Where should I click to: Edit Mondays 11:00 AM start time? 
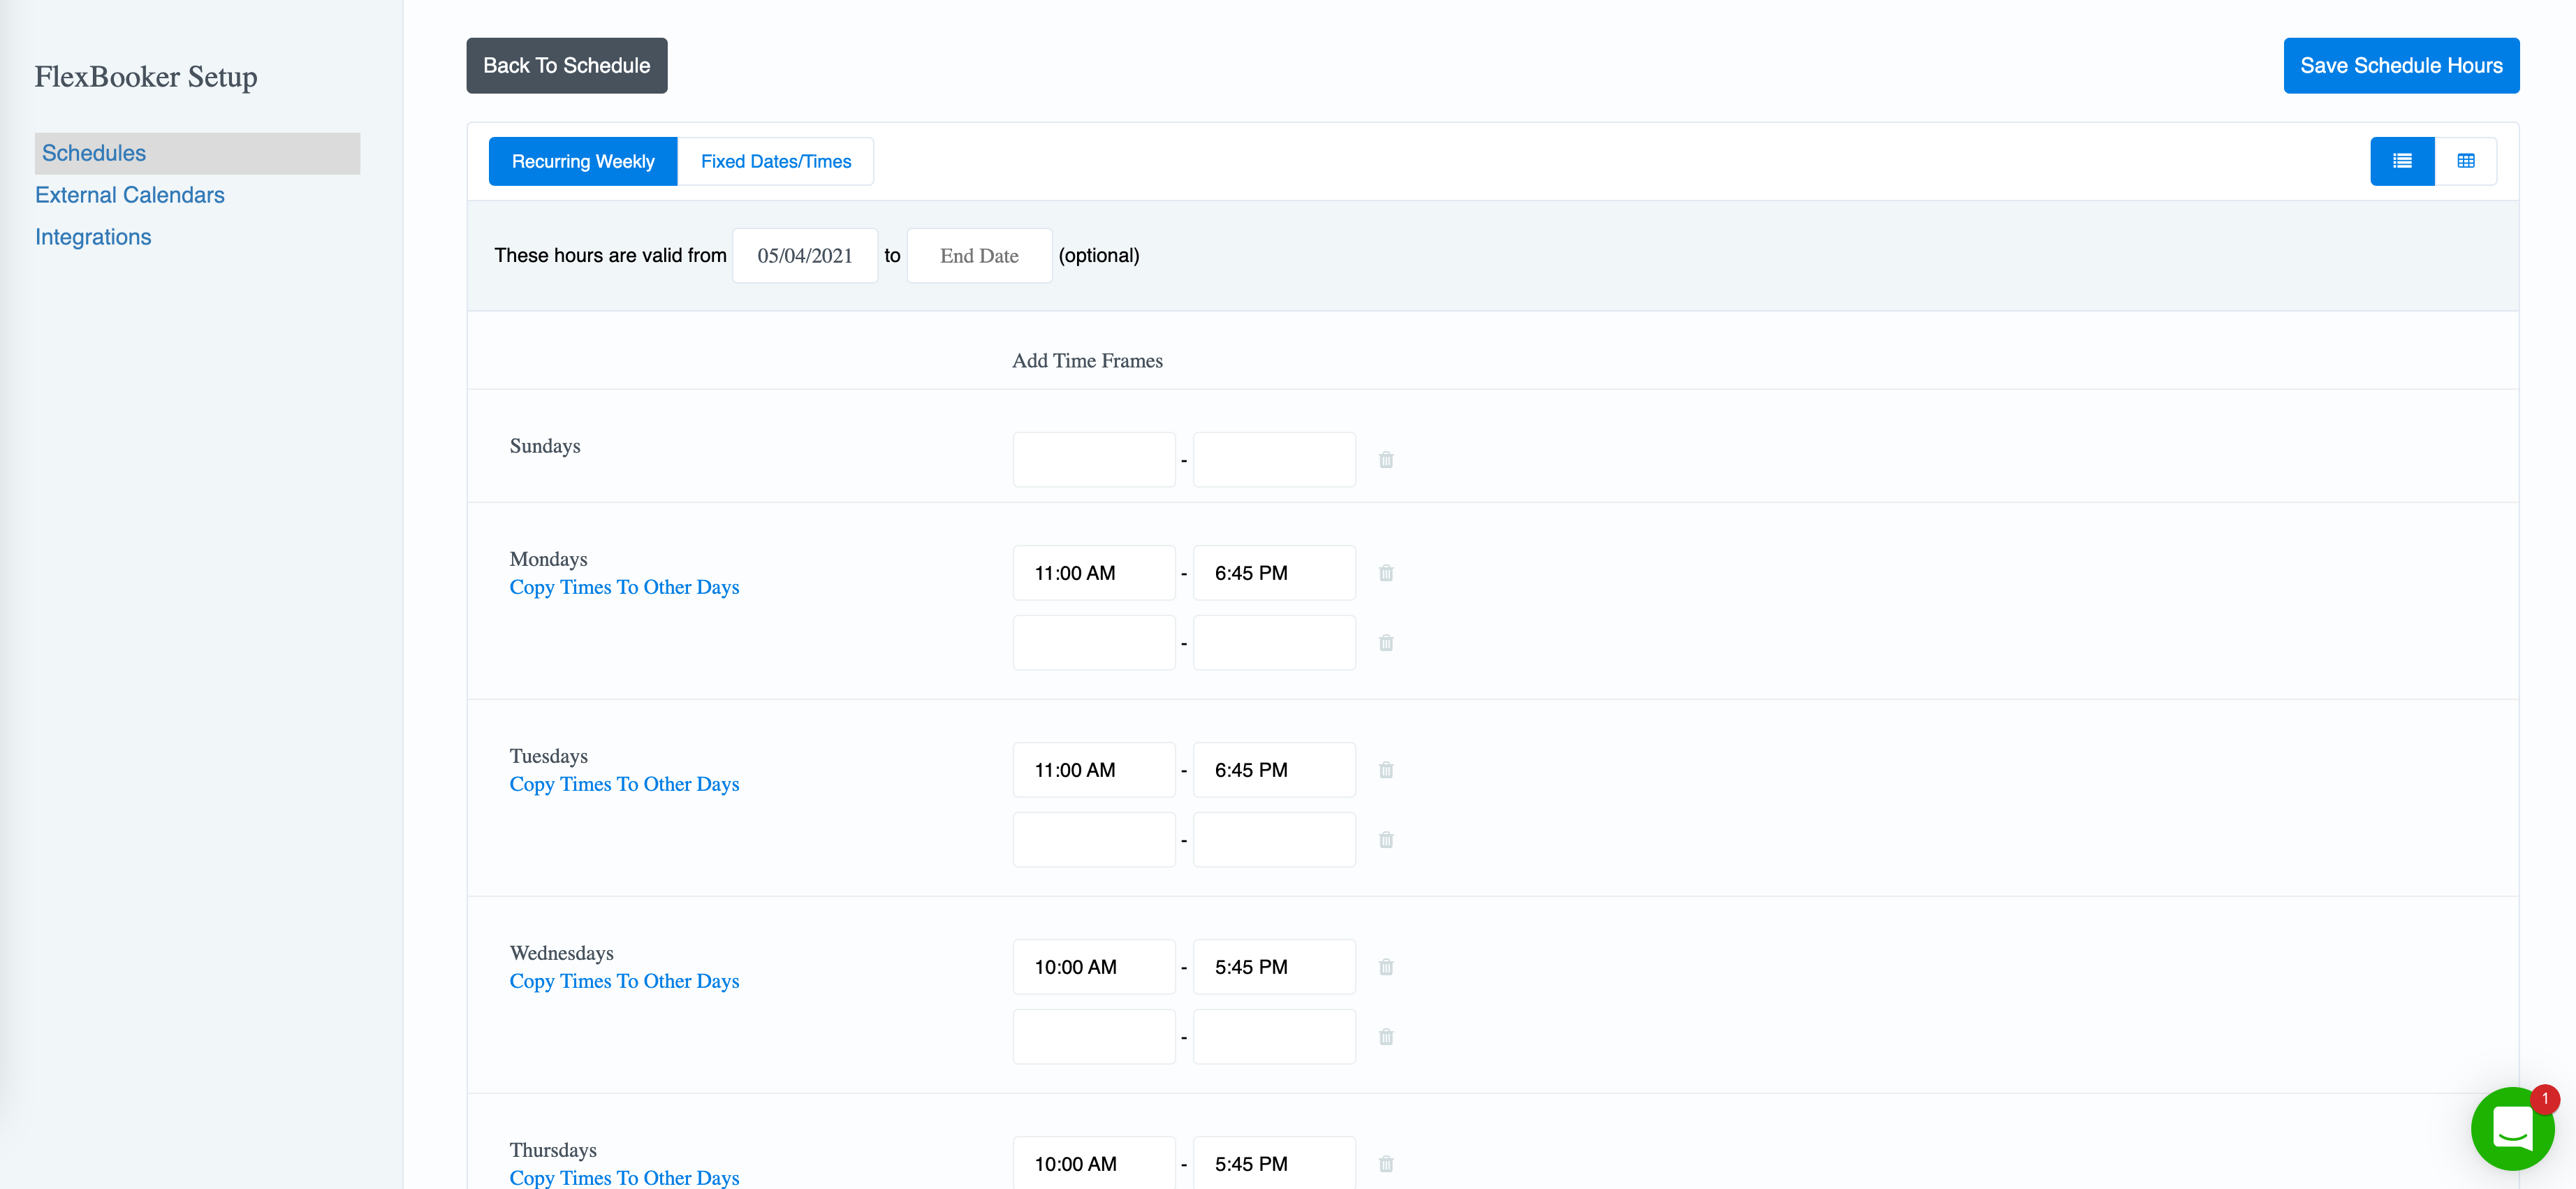pos(1094,573)
